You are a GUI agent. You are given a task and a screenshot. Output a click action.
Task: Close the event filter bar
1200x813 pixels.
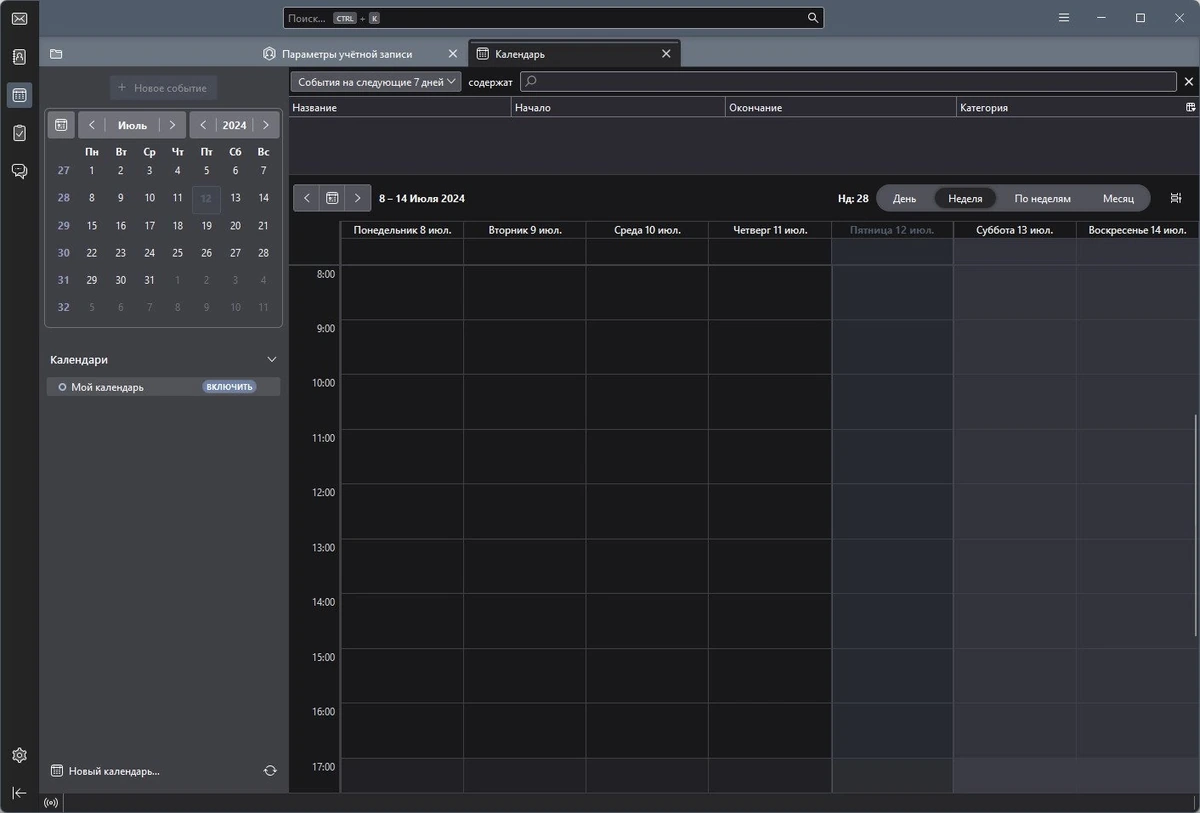(x=1189, y=82)
